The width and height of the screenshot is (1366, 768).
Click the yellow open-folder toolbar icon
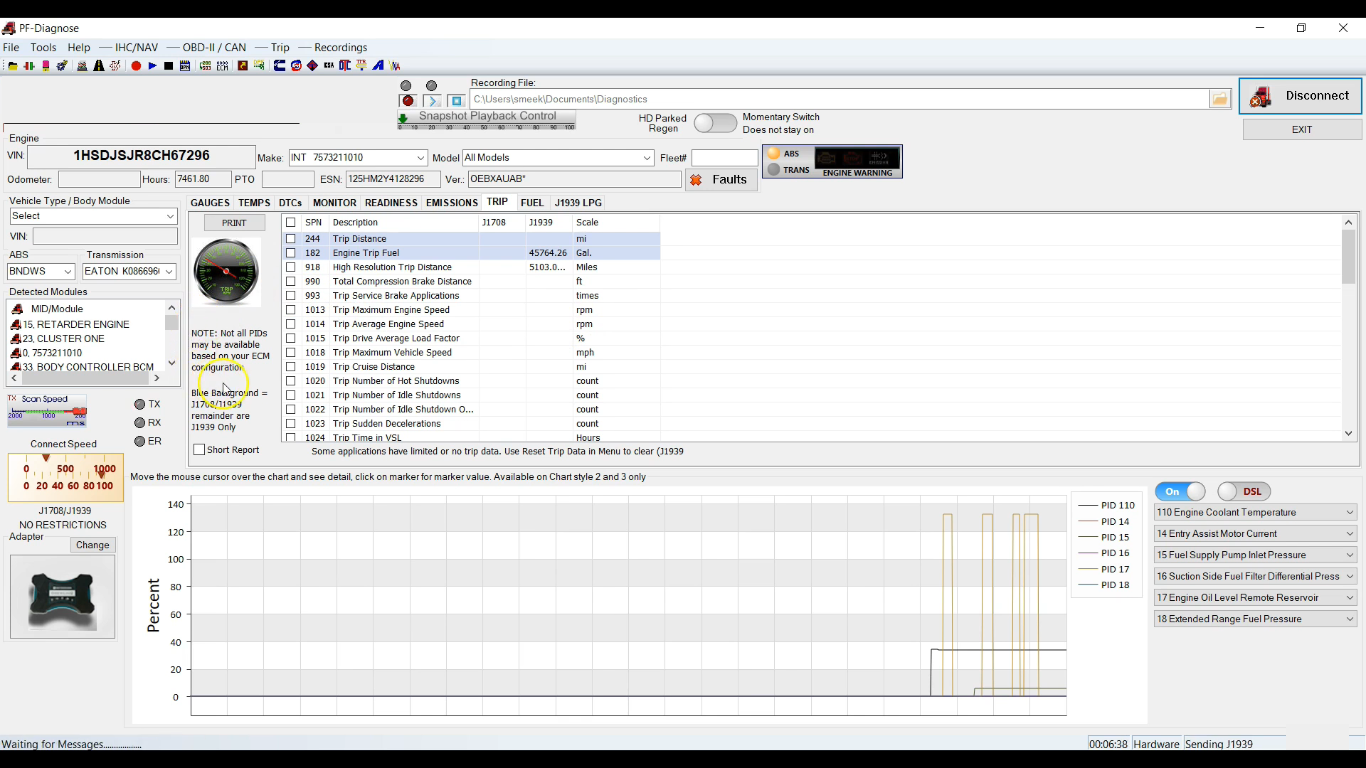tap(13, 66)
